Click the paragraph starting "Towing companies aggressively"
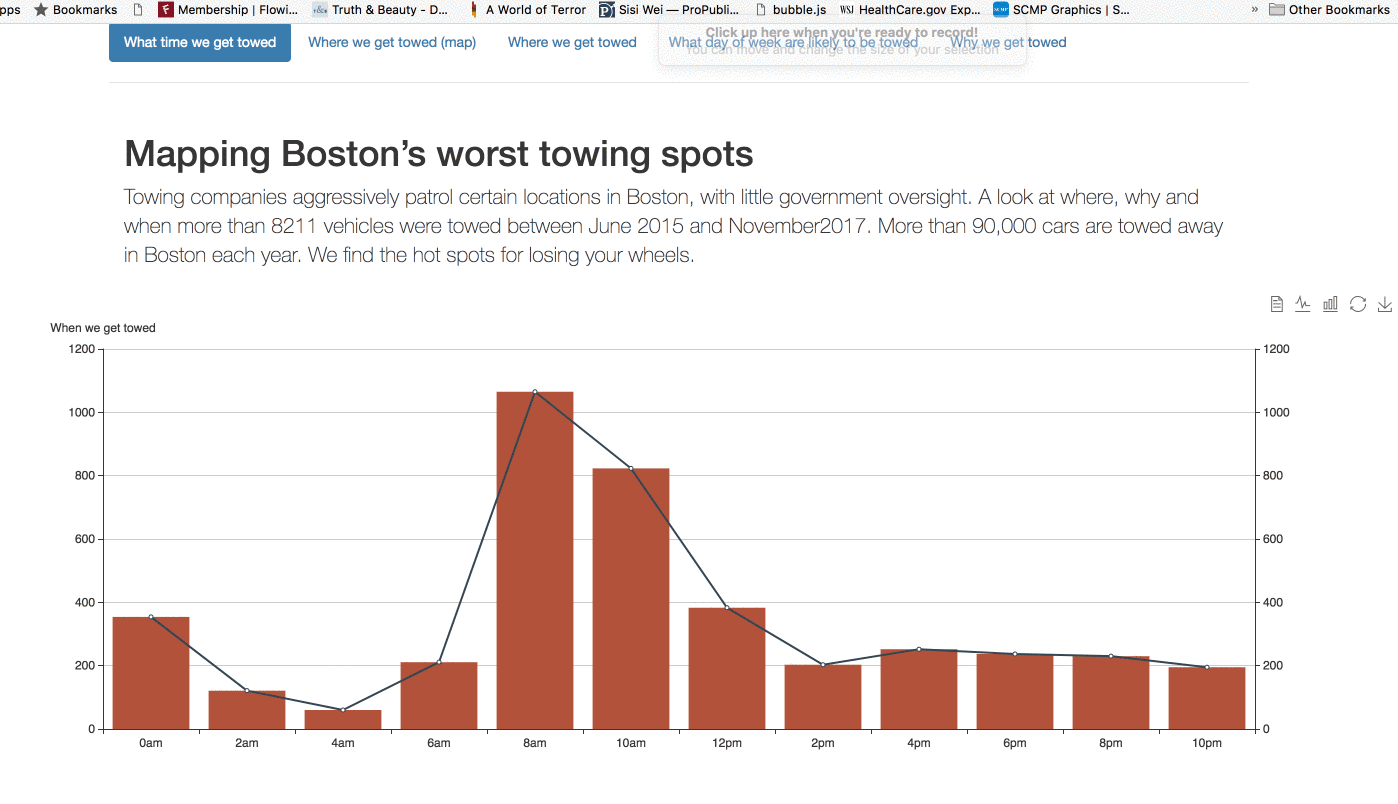 [673, 226]
